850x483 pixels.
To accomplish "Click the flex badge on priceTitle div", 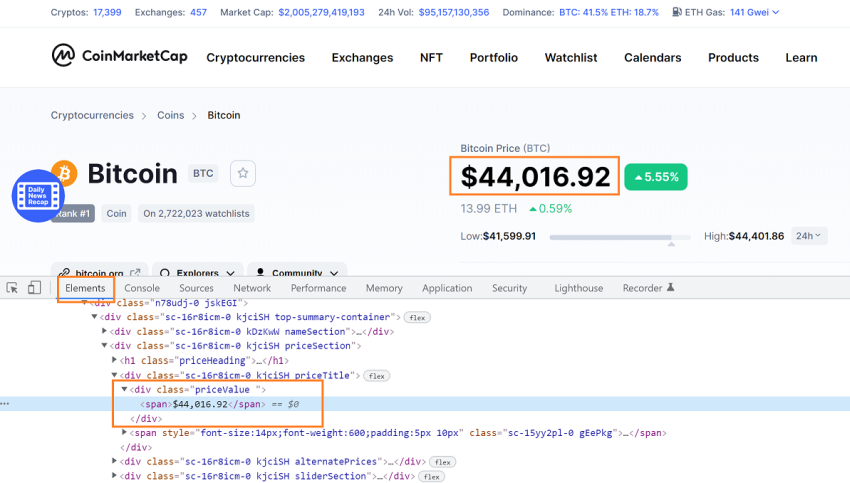I will click(x=377, y=376).
